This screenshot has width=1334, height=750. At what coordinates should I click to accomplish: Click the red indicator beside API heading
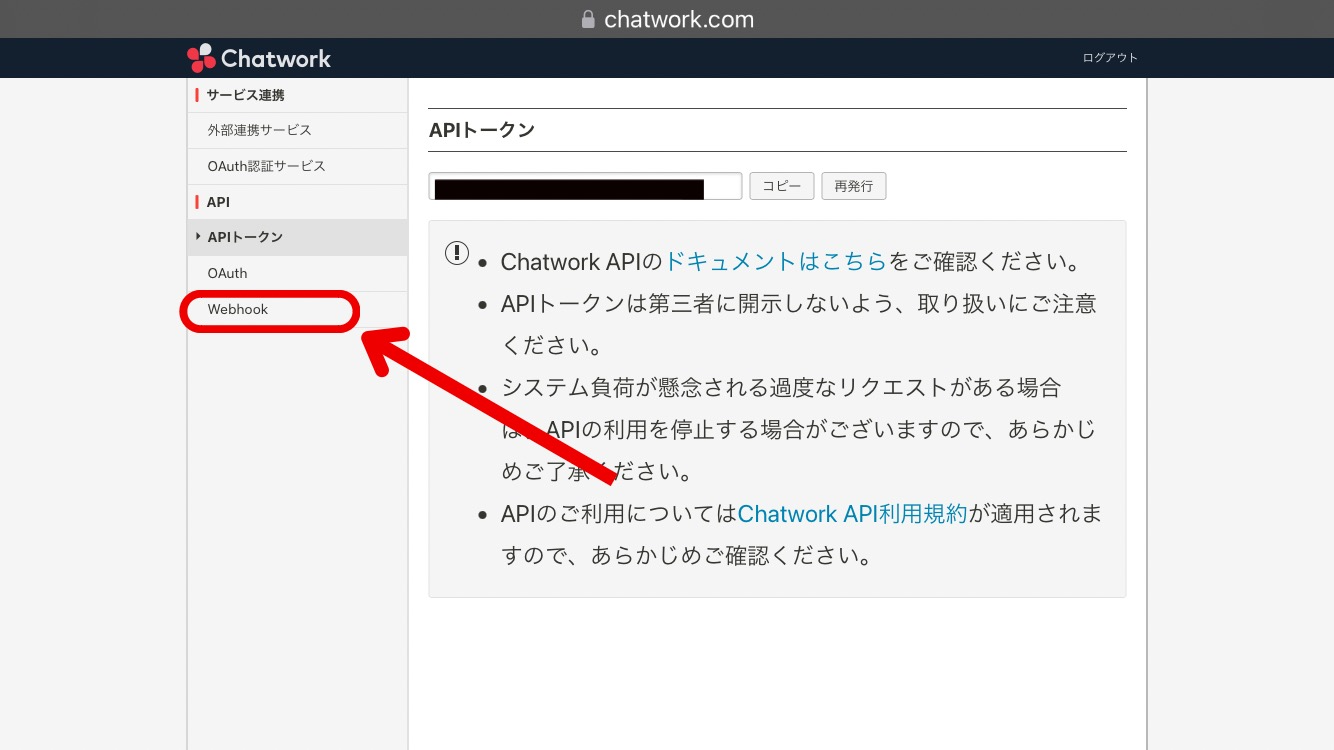pyautogui.click(x=196, y=201)
